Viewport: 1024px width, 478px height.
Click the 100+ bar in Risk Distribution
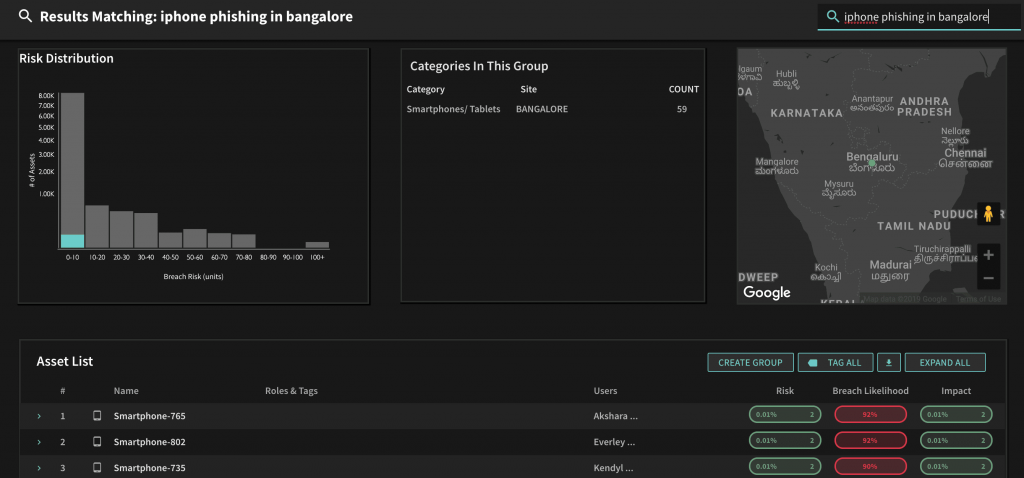click(317, 245)
